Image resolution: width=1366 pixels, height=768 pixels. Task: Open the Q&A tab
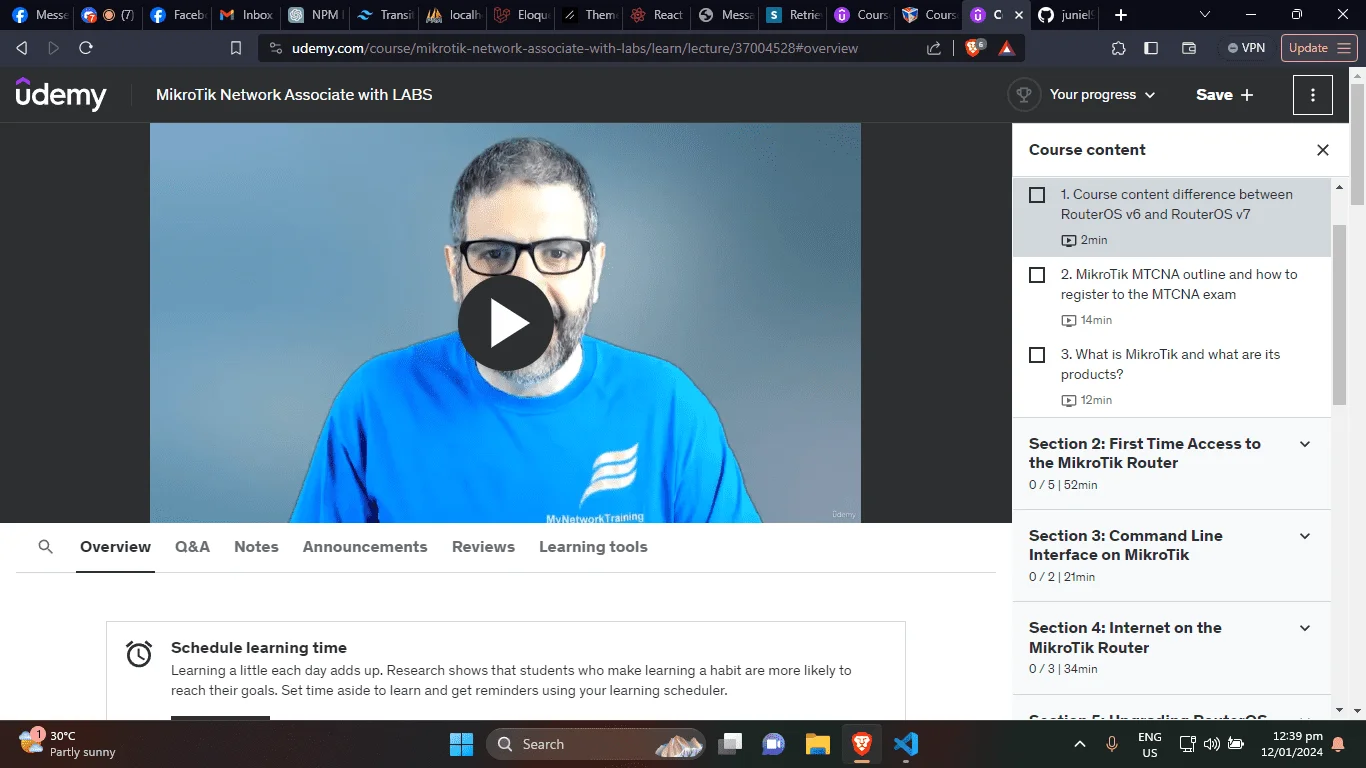(192, 547)
